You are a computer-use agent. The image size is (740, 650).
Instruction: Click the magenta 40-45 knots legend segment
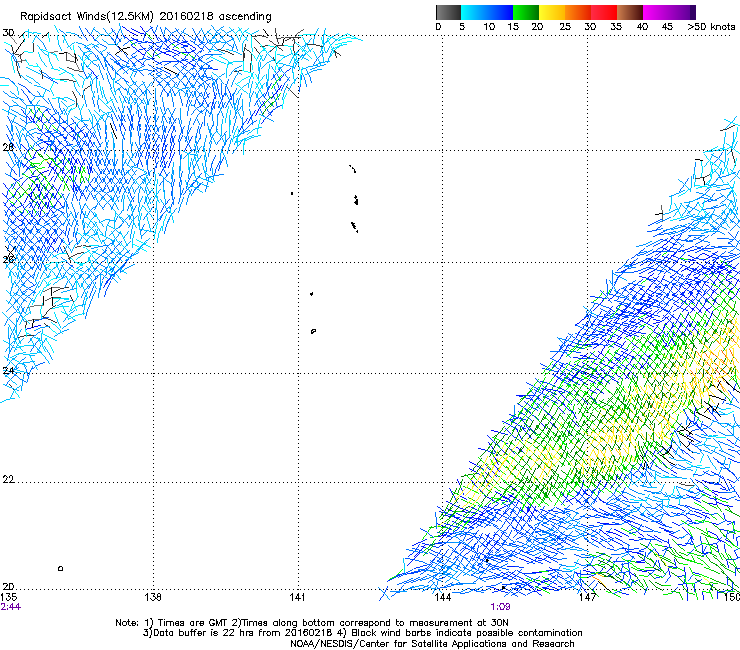(x=656, y=12)
